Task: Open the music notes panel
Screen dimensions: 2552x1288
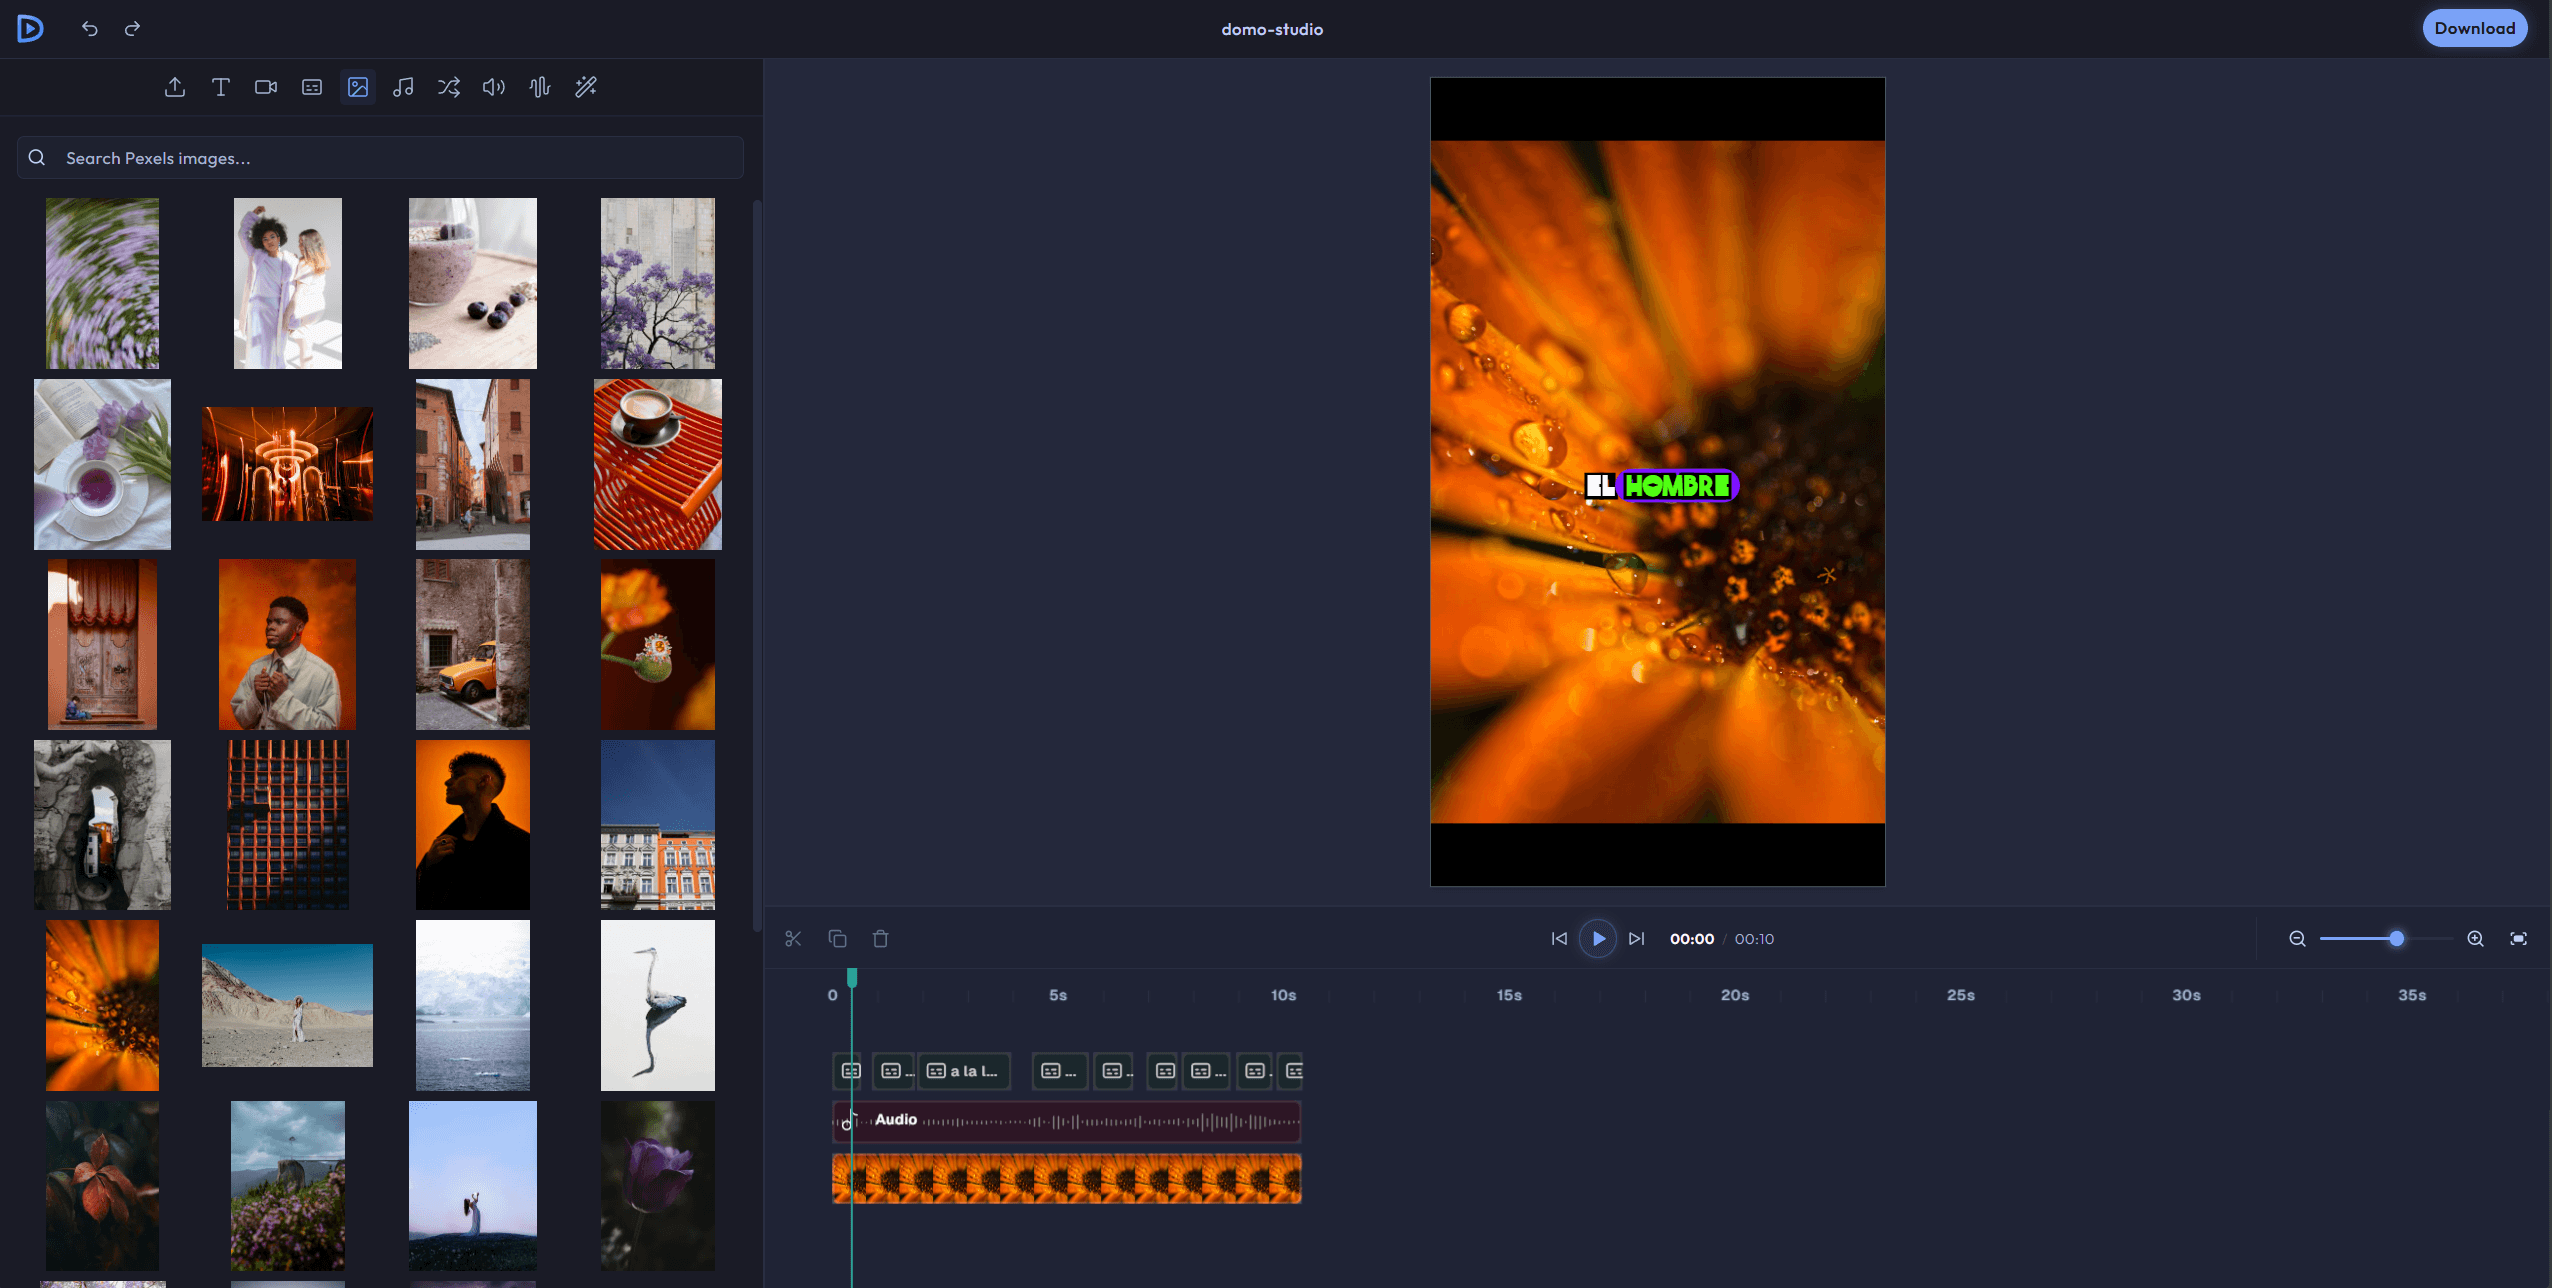Action: (403, 87)
